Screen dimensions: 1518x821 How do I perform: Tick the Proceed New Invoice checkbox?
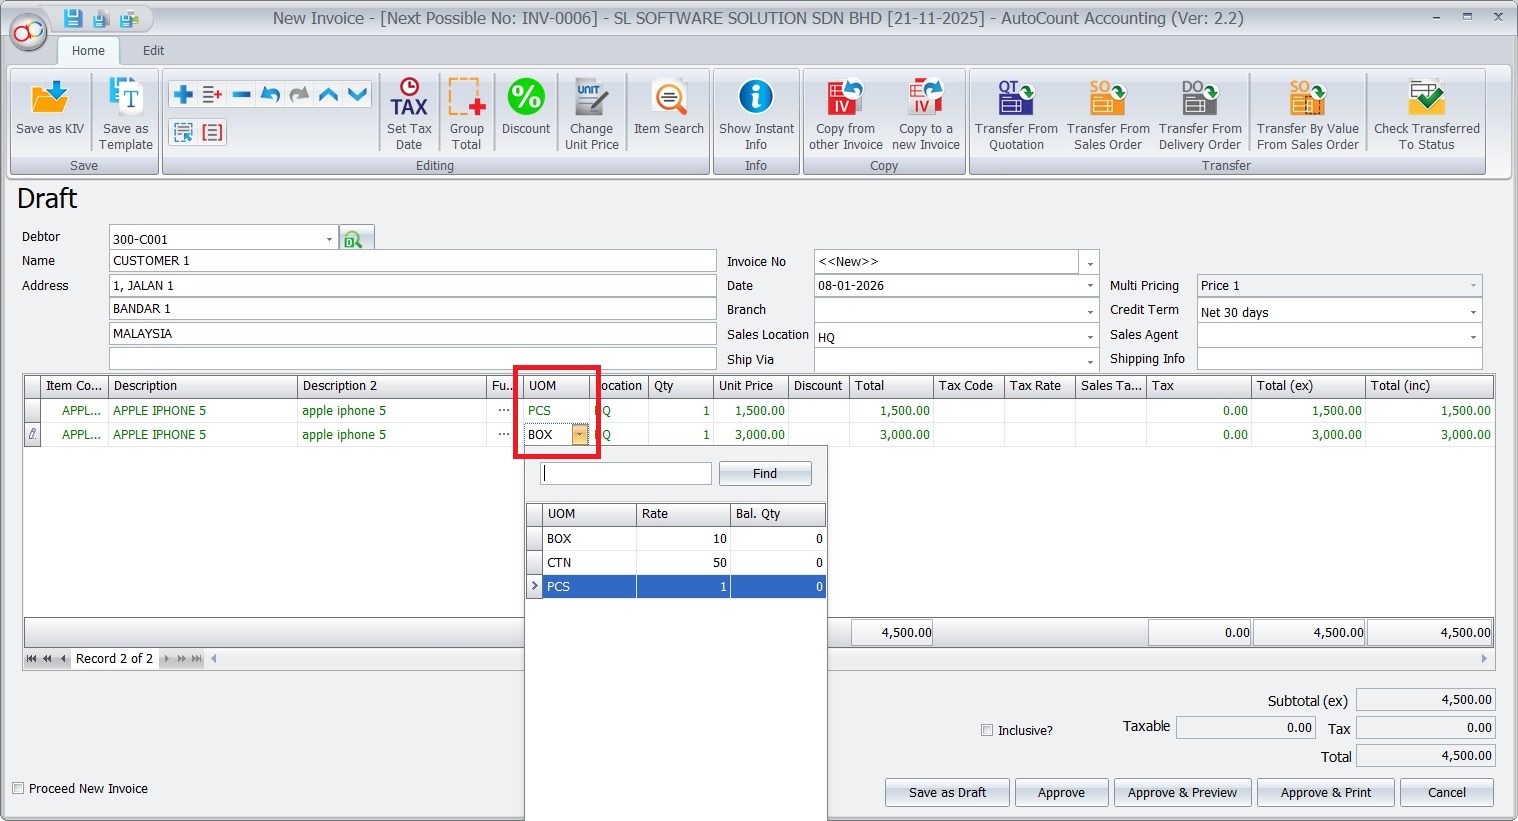click(x=18, y=788)
